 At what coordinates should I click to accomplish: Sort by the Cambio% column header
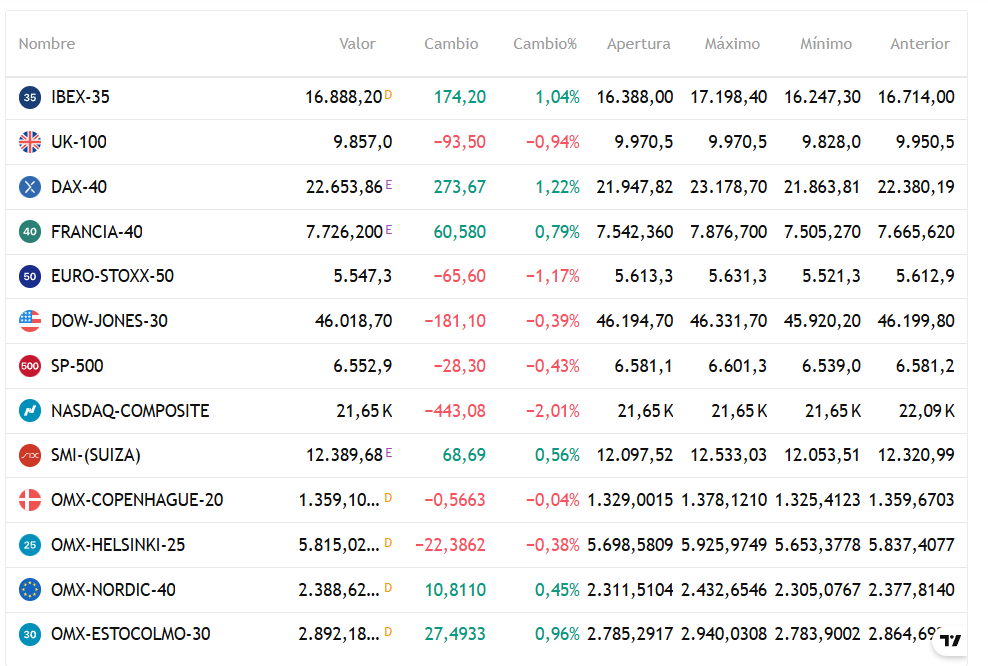point(545,44)
